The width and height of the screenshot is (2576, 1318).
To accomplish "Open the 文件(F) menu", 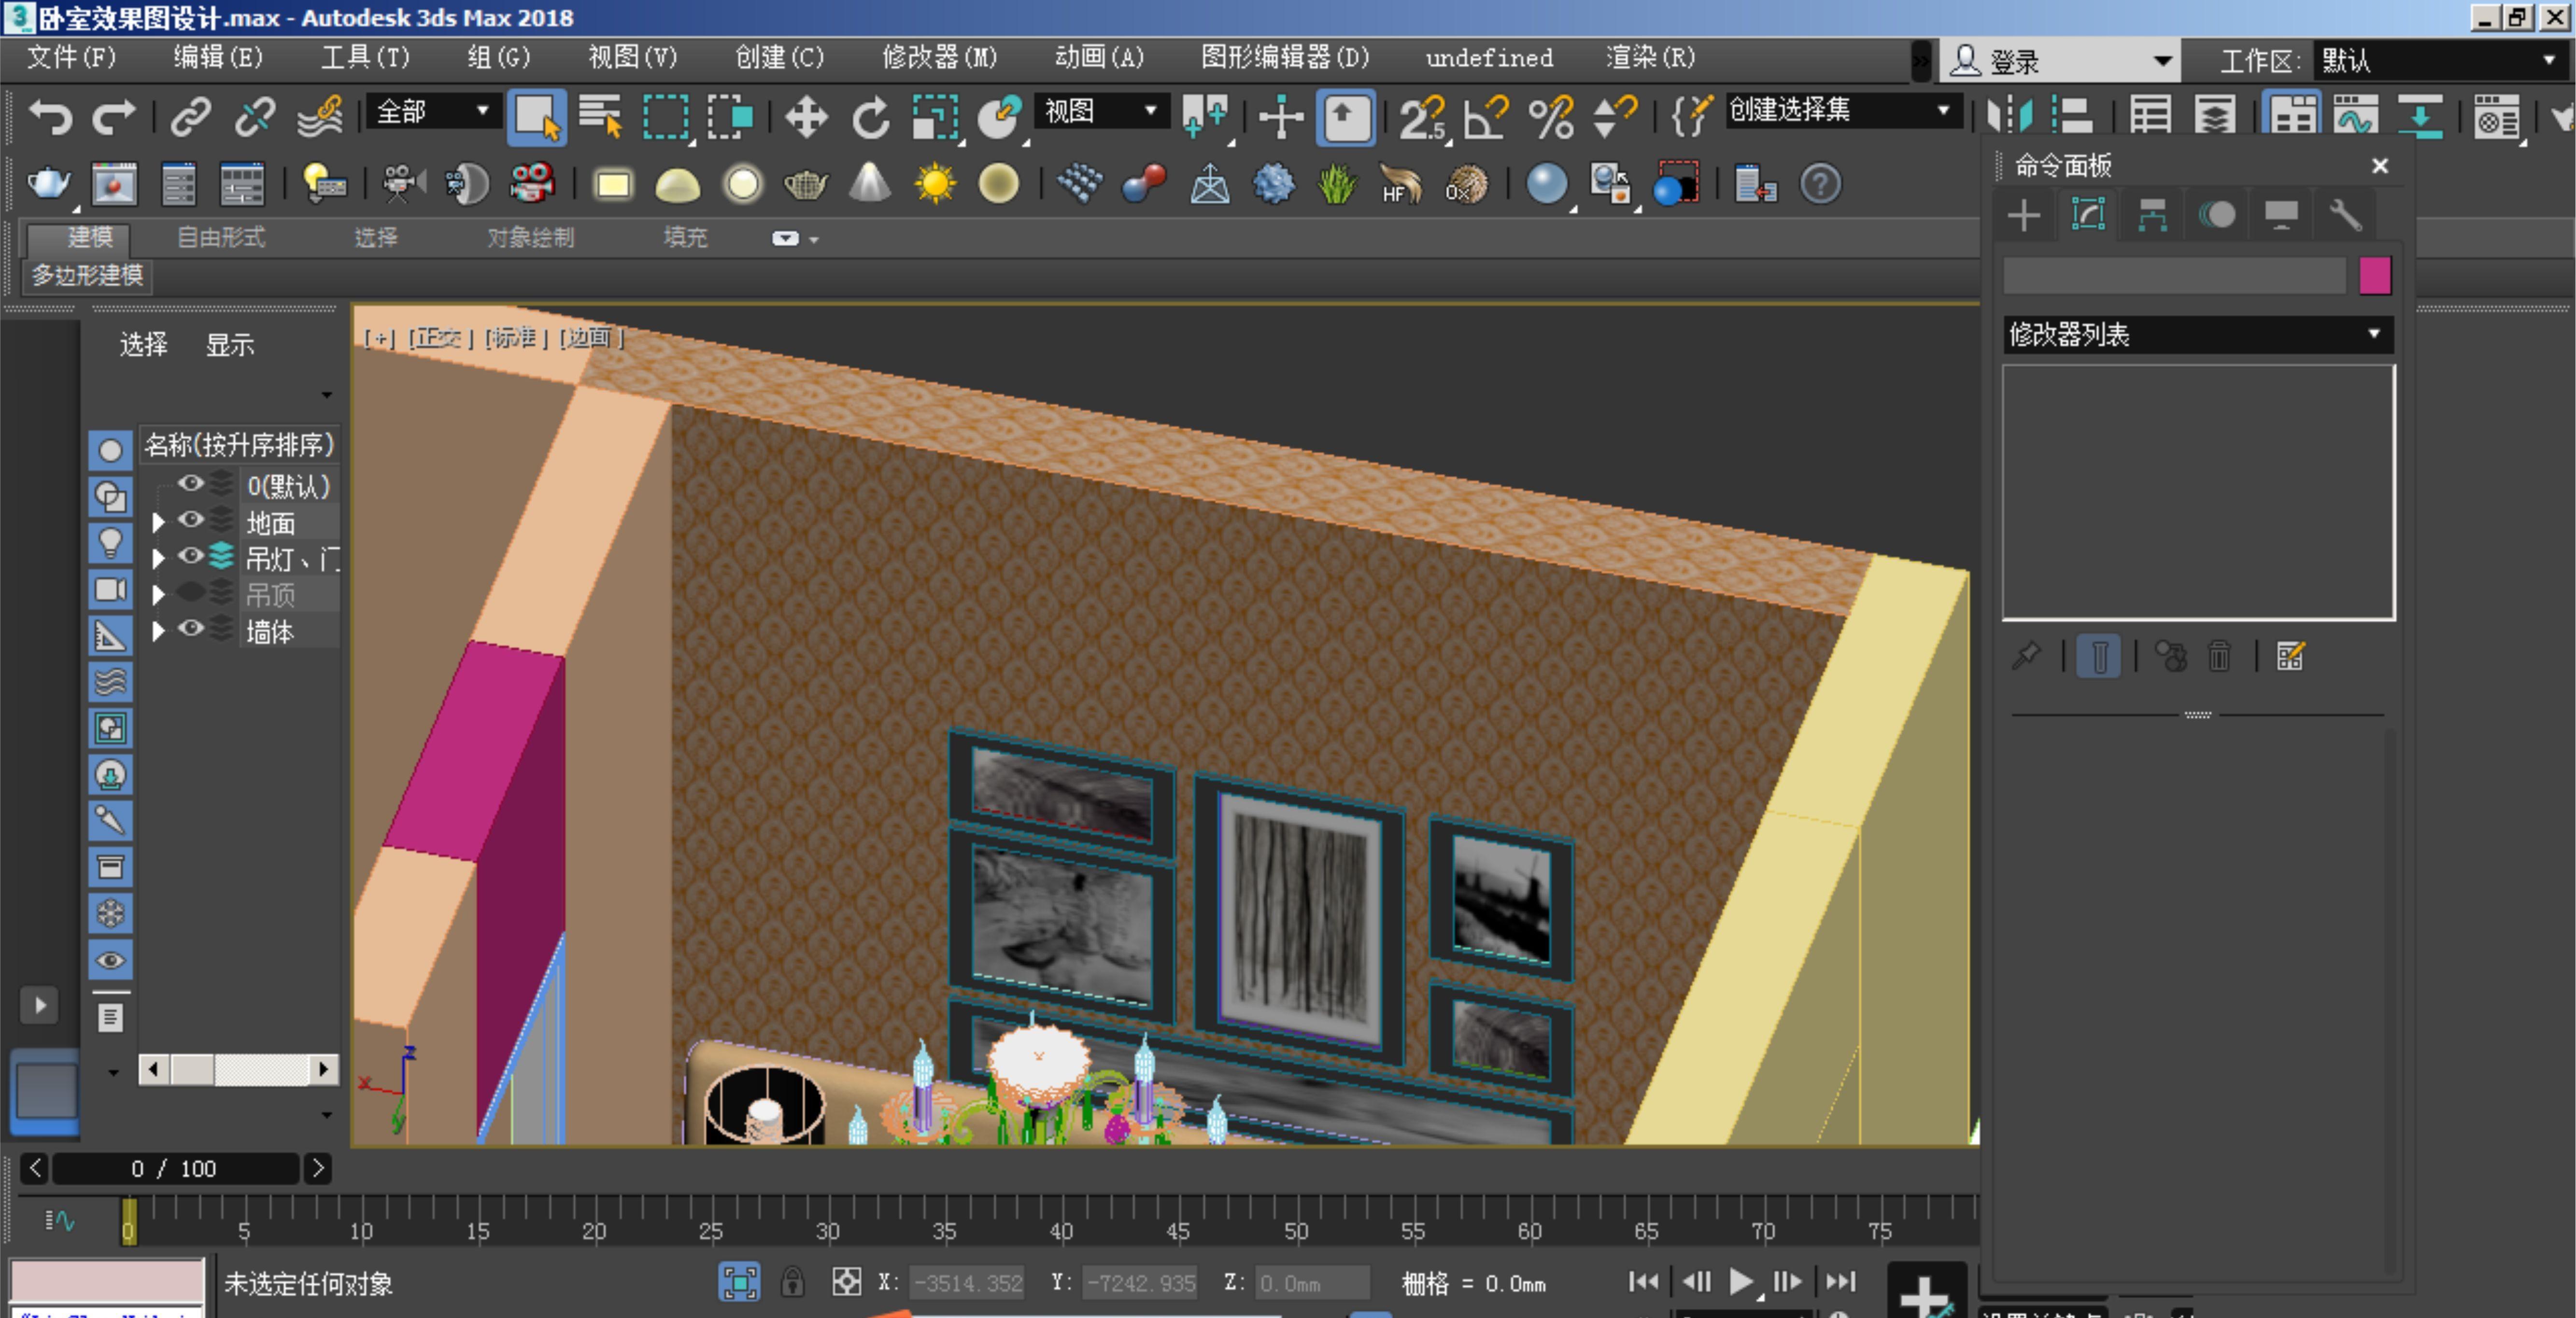I will [x=71, y=57].
